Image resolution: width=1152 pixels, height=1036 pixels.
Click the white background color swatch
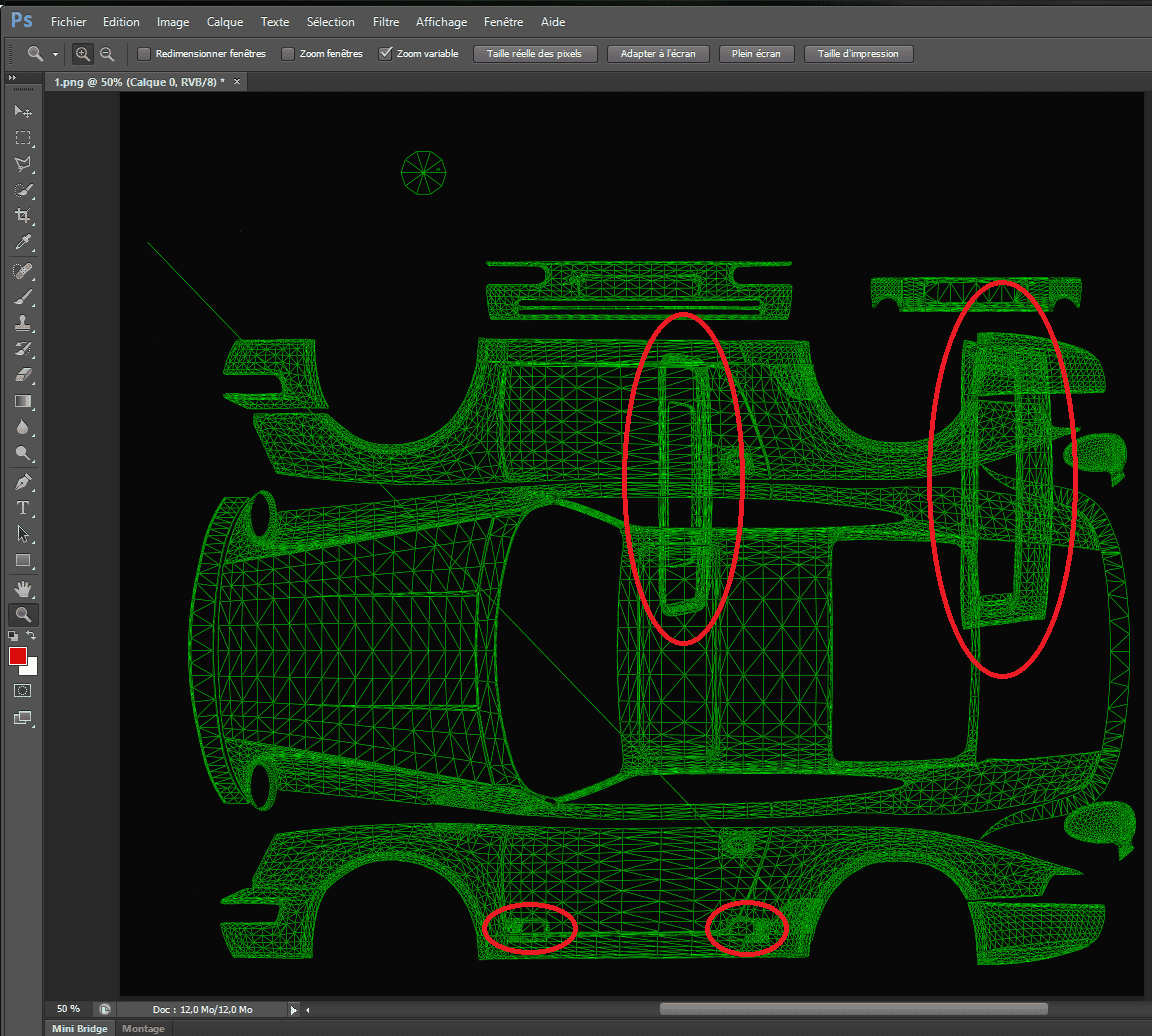coord(30,667)
